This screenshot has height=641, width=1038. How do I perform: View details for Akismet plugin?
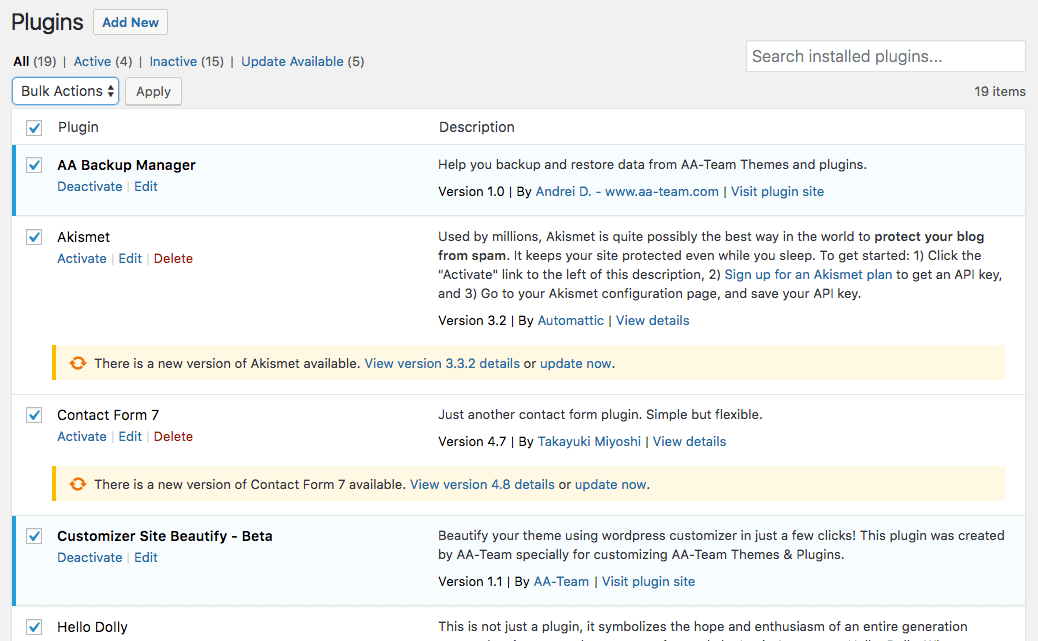[x=653, y=320]
